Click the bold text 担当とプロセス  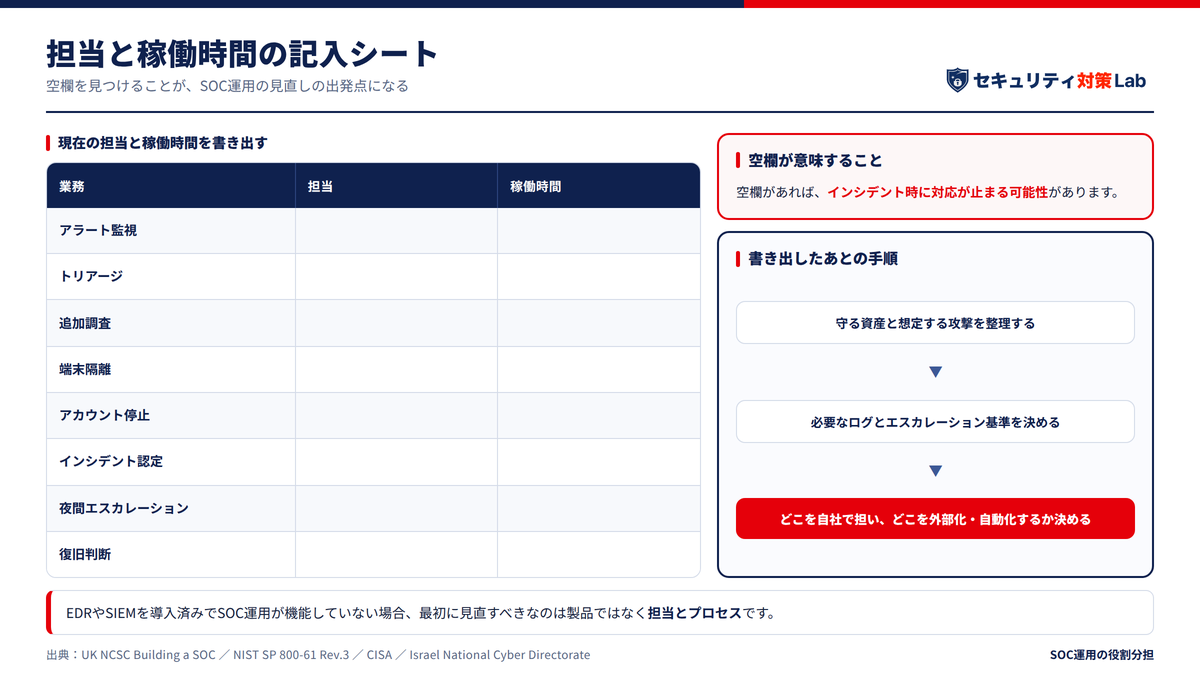pos(695,613)
